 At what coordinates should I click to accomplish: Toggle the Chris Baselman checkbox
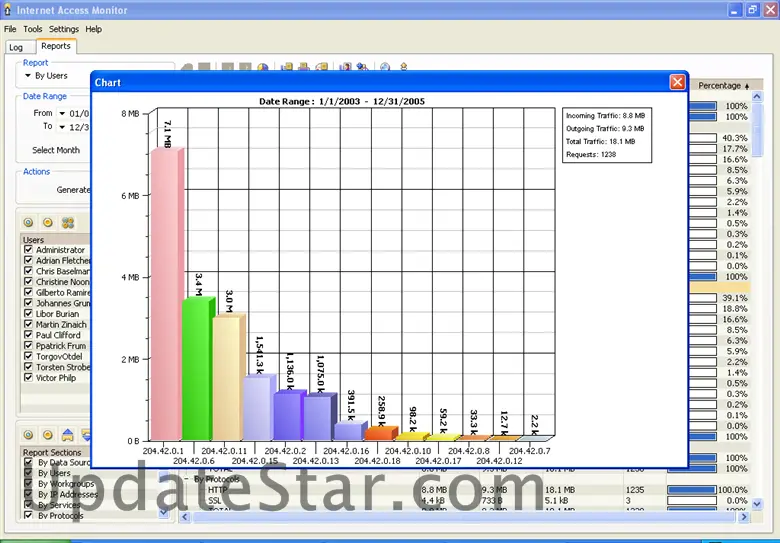click(28, 271)
